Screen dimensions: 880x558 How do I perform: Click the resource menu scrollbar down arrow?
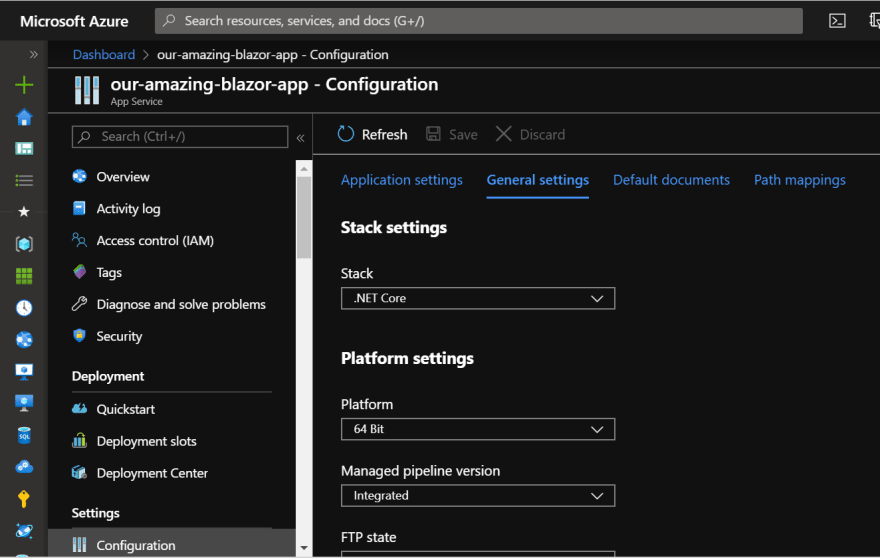point(304,548)
